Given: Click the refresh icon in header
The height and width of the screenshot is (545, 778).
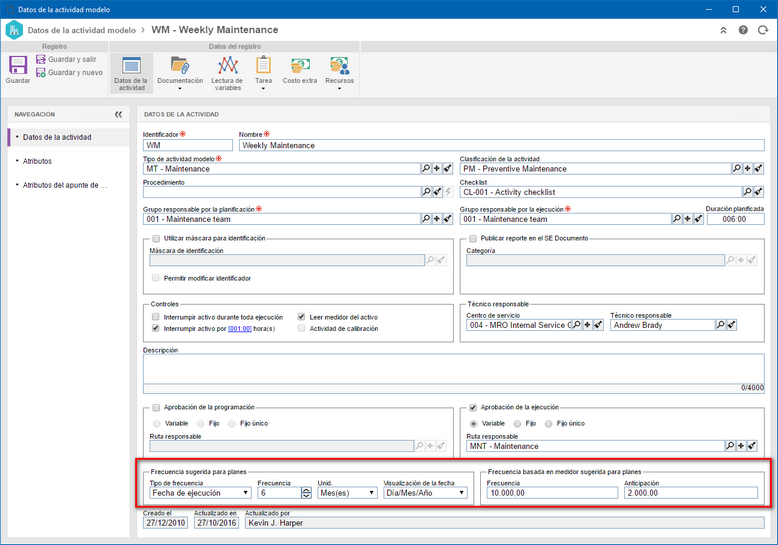Looking at the screenshot, I should [763, 30].
